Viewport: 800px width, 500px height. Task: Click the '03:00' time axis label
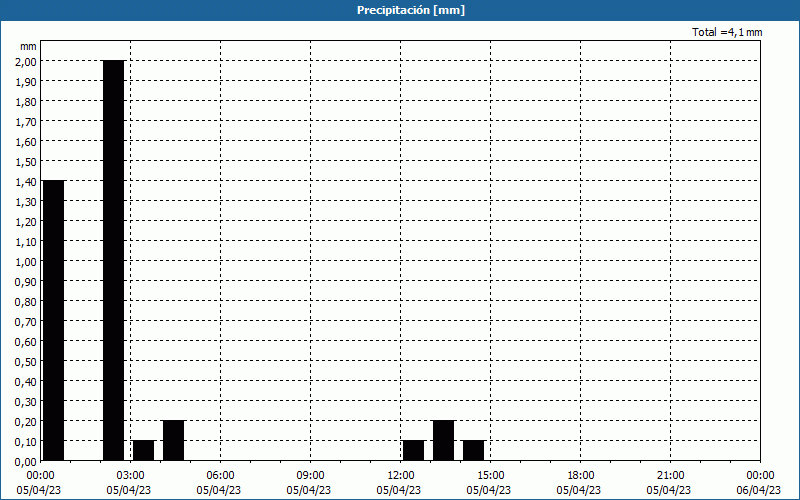click(x=131, y=476)
